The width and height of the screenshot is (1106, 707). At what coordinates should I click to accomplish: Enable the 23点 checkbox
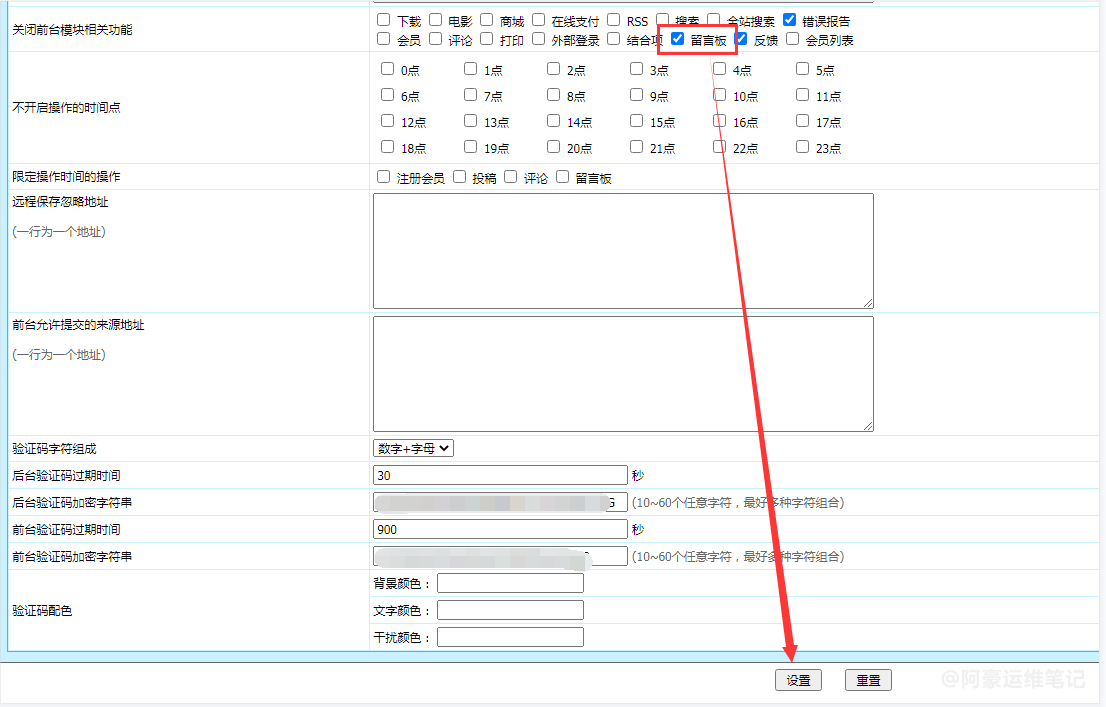tap(803, 147)
